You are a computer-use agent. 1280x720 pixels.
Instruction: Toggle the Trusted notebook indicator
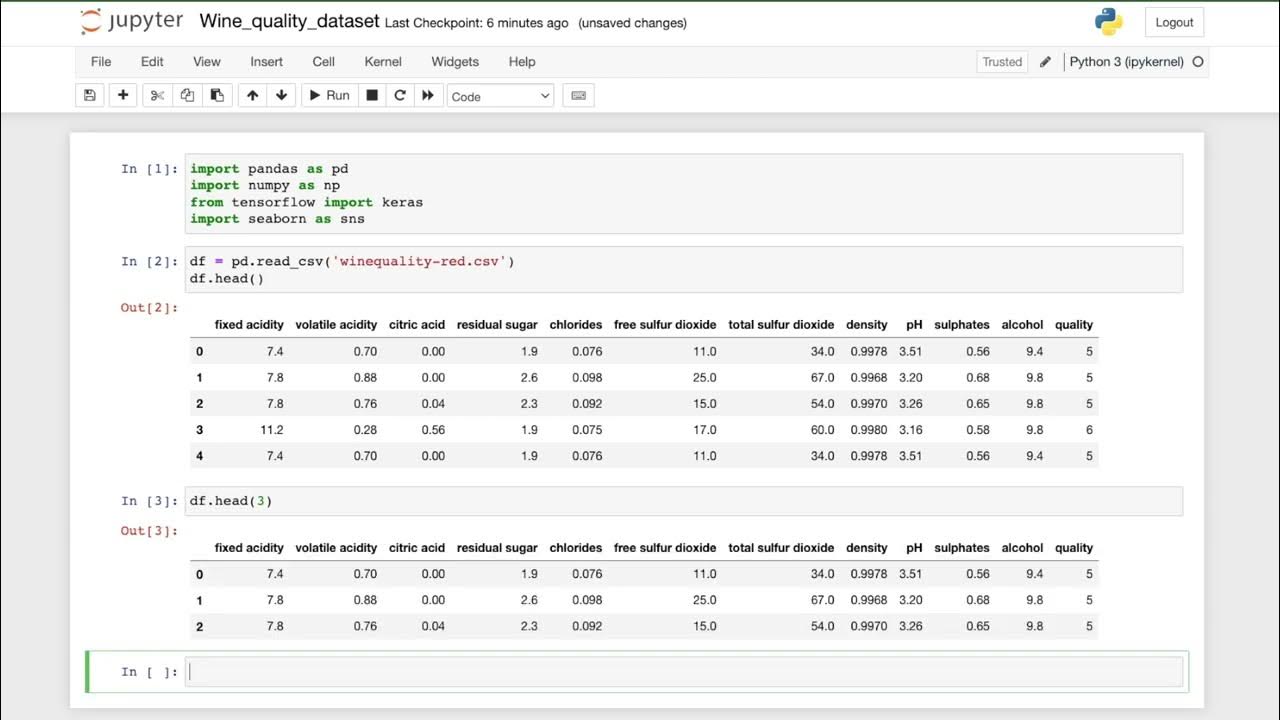tap(1002, 62)
